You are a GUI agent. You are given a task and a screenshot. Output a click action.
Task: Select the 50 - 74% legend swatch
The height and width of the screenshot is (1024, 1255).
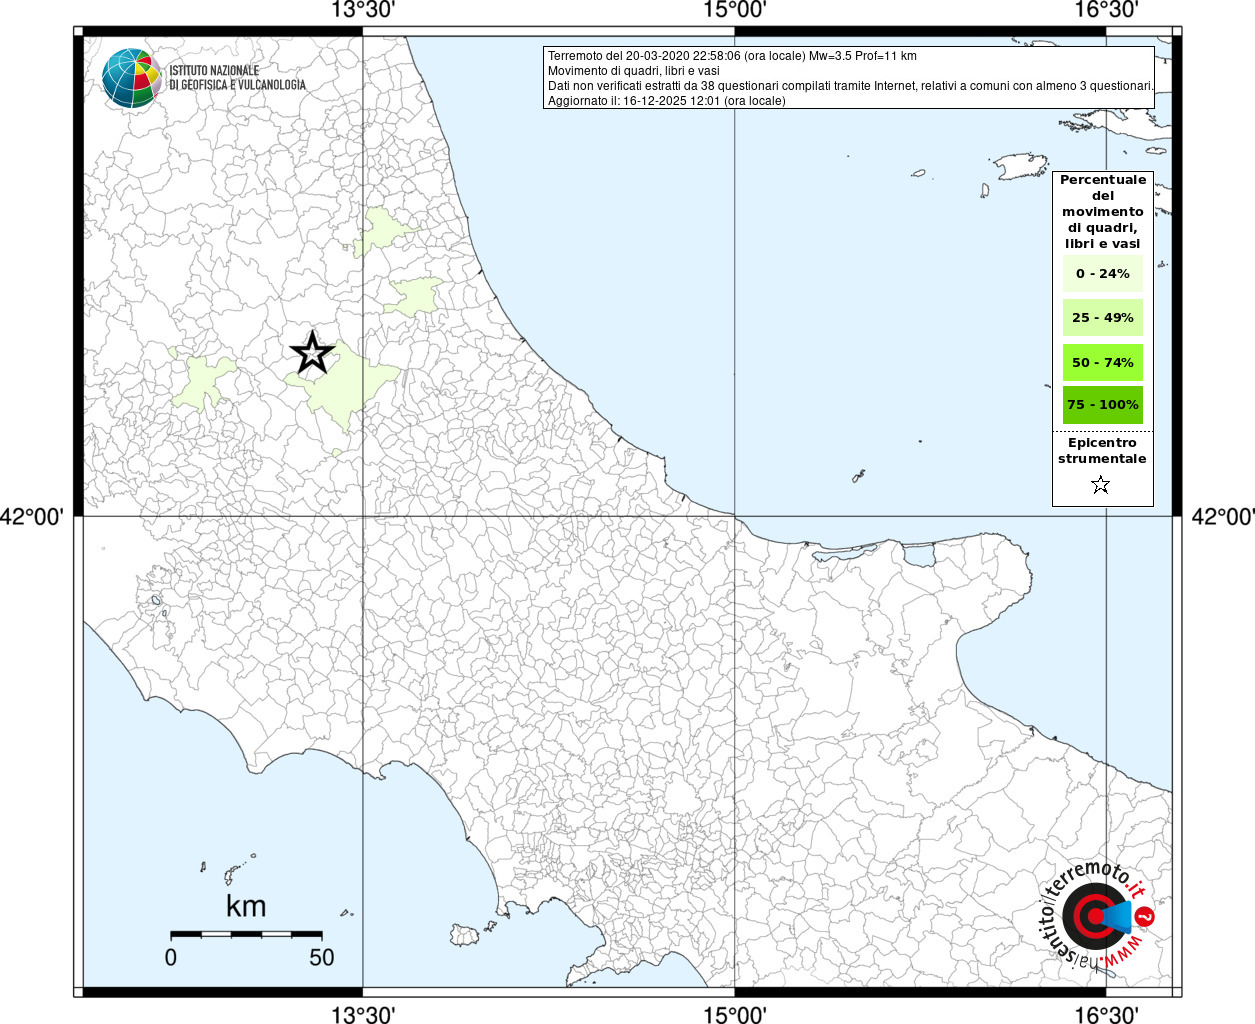pos(1103,362)
